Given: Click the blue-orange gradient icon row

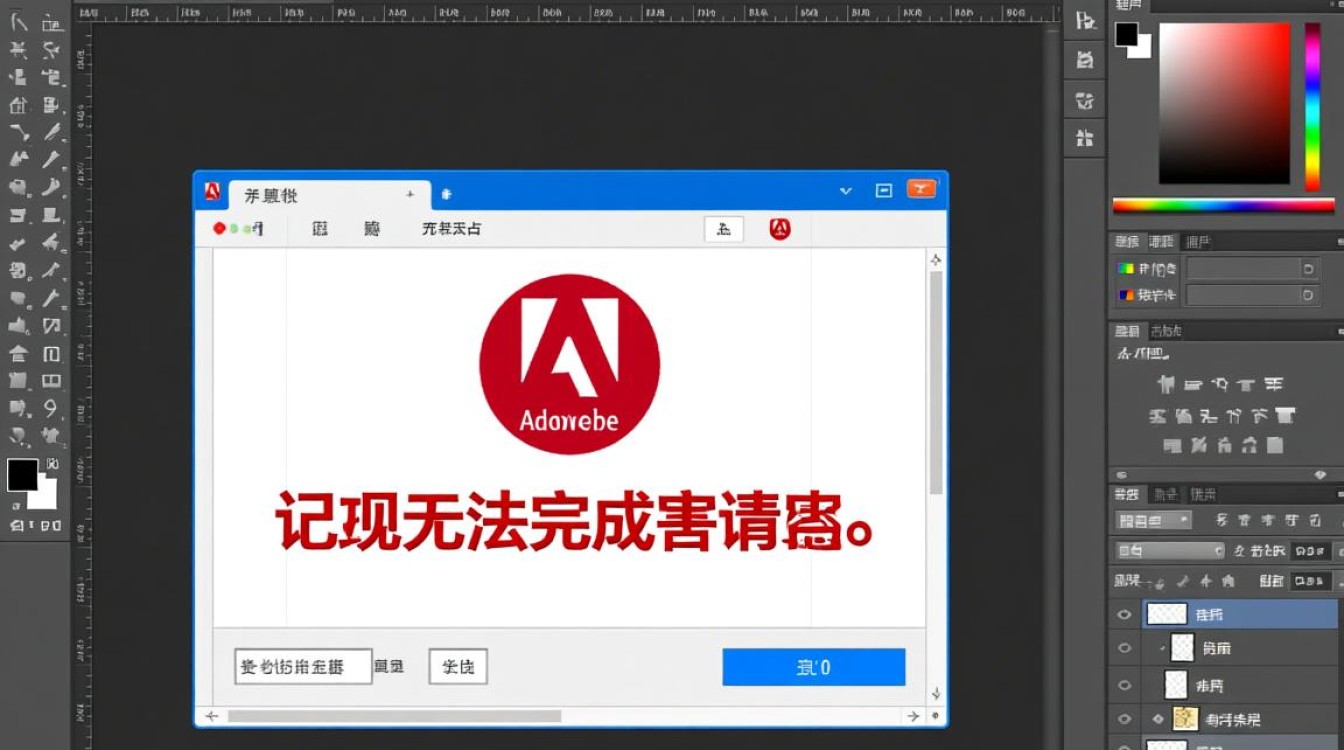Looking at the screenshot, I should coord(1147,296).
